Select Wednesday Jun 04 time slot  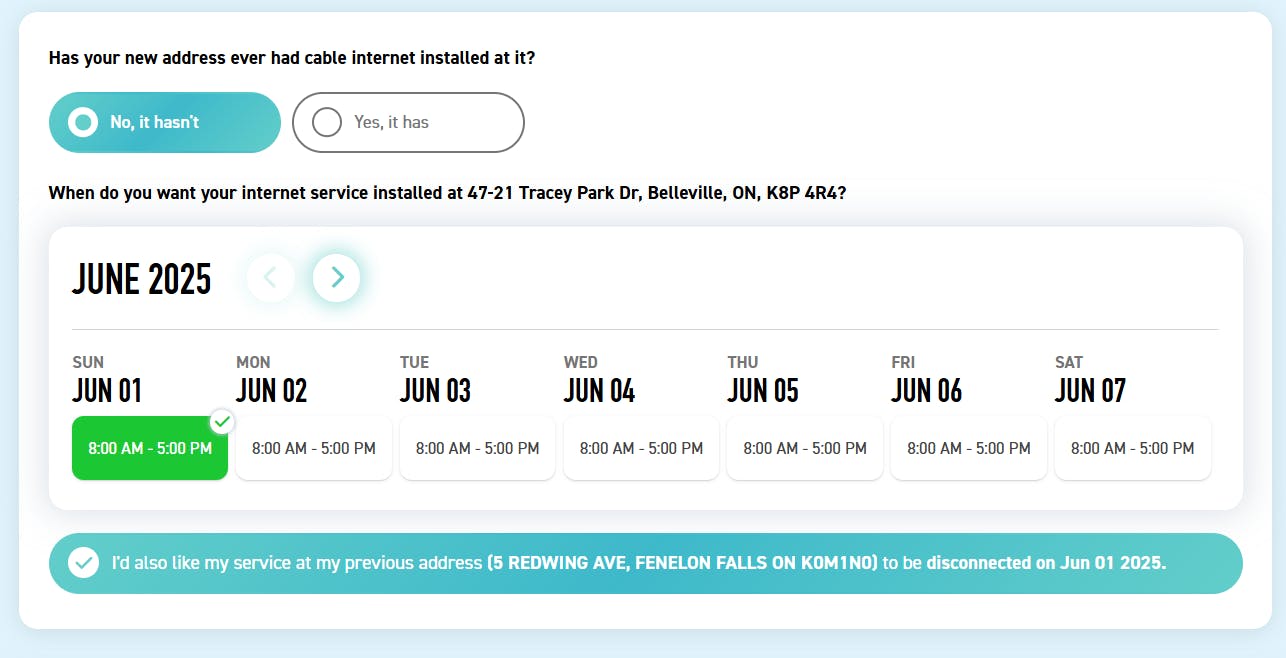pyautogui.click(x=641, y=448)
